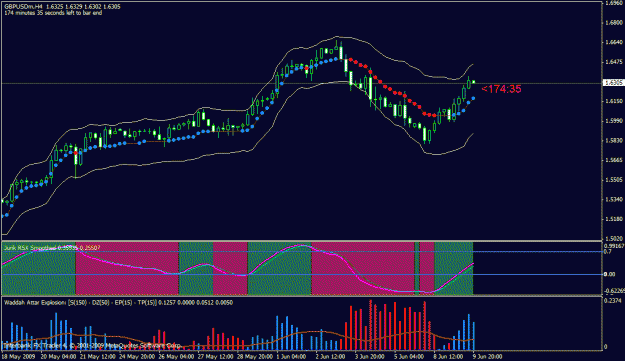Click the '2 Jun 12:00' time axis label
Image resolution: width=625 pixels, height=361 pixels.
pyautogui.click(x=331, y=356)
